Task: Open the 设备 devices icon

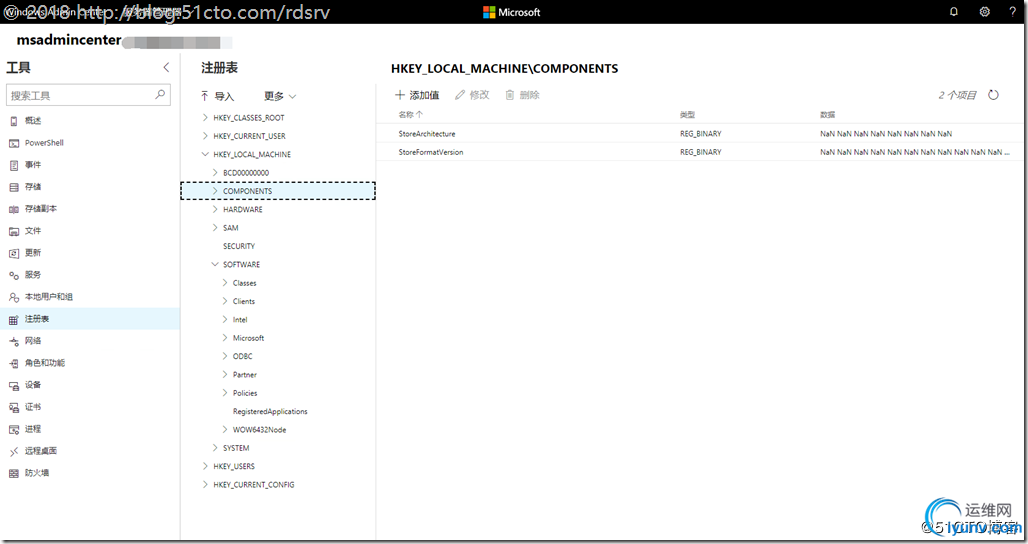Action: coord(14,385)
